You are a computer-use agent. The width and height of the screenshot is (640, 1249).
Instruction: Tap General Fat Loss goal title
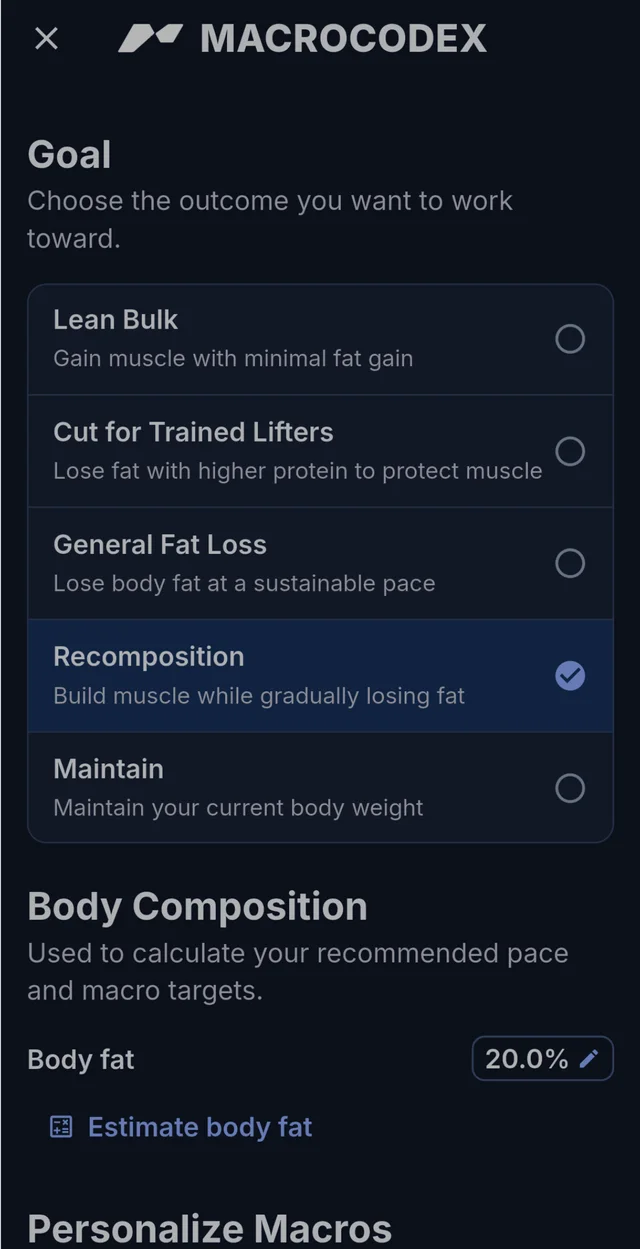[x=160, y=544]
